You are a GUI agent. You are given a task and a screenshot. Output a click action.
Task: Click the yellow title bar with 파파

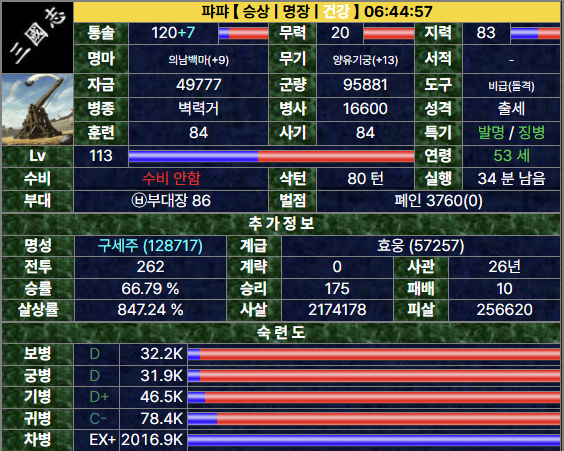[317, 12]
